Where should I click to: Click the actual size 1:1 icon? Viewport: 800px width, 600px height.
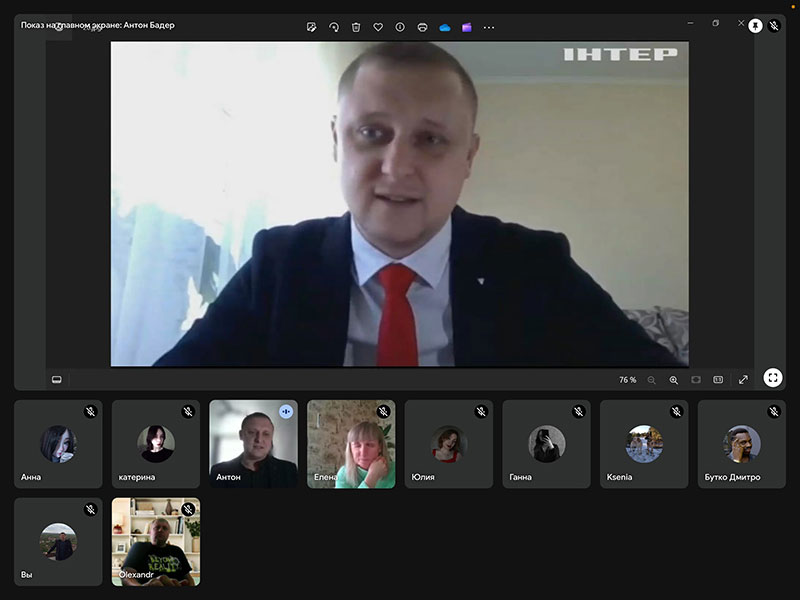pos(718,380)
